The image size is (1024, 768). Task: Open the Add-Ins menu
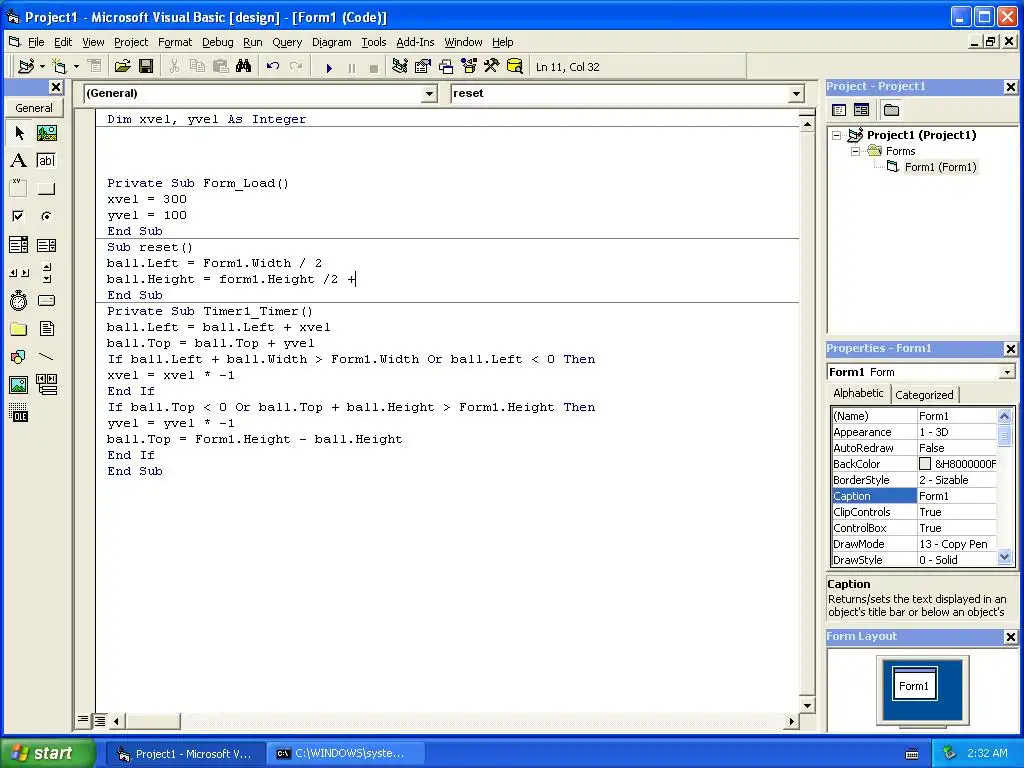point(415,42)
